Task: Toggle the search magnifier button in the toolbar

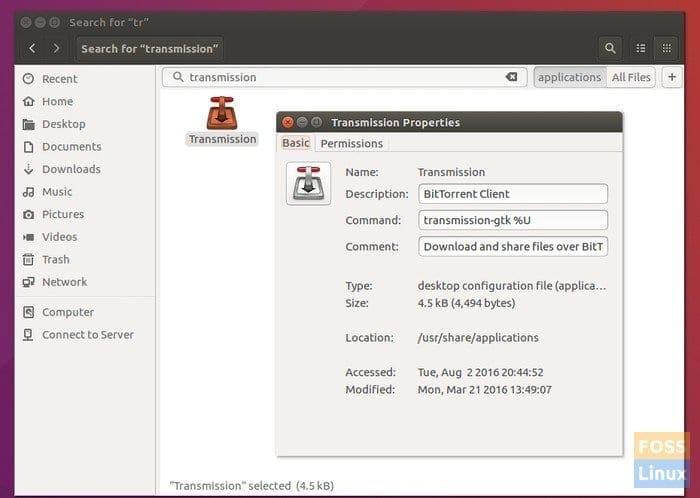Action: 610,48
